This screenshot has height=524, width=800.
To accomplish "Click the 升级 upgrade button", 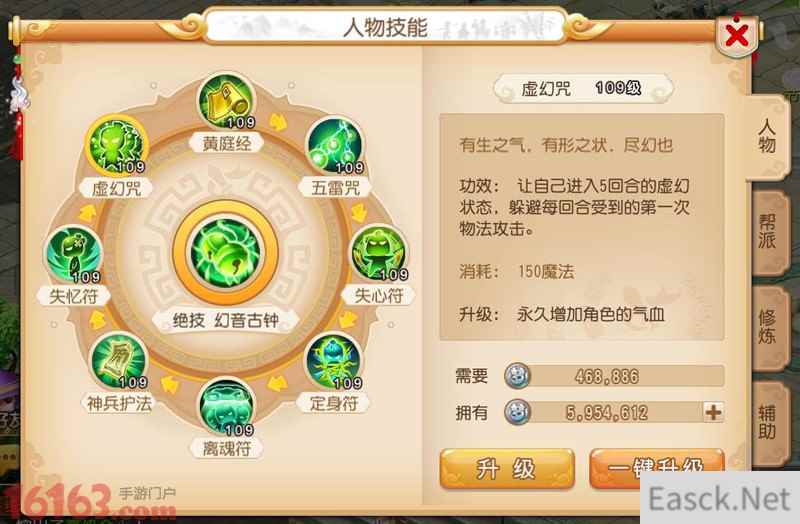I will (x=507, y=468).
